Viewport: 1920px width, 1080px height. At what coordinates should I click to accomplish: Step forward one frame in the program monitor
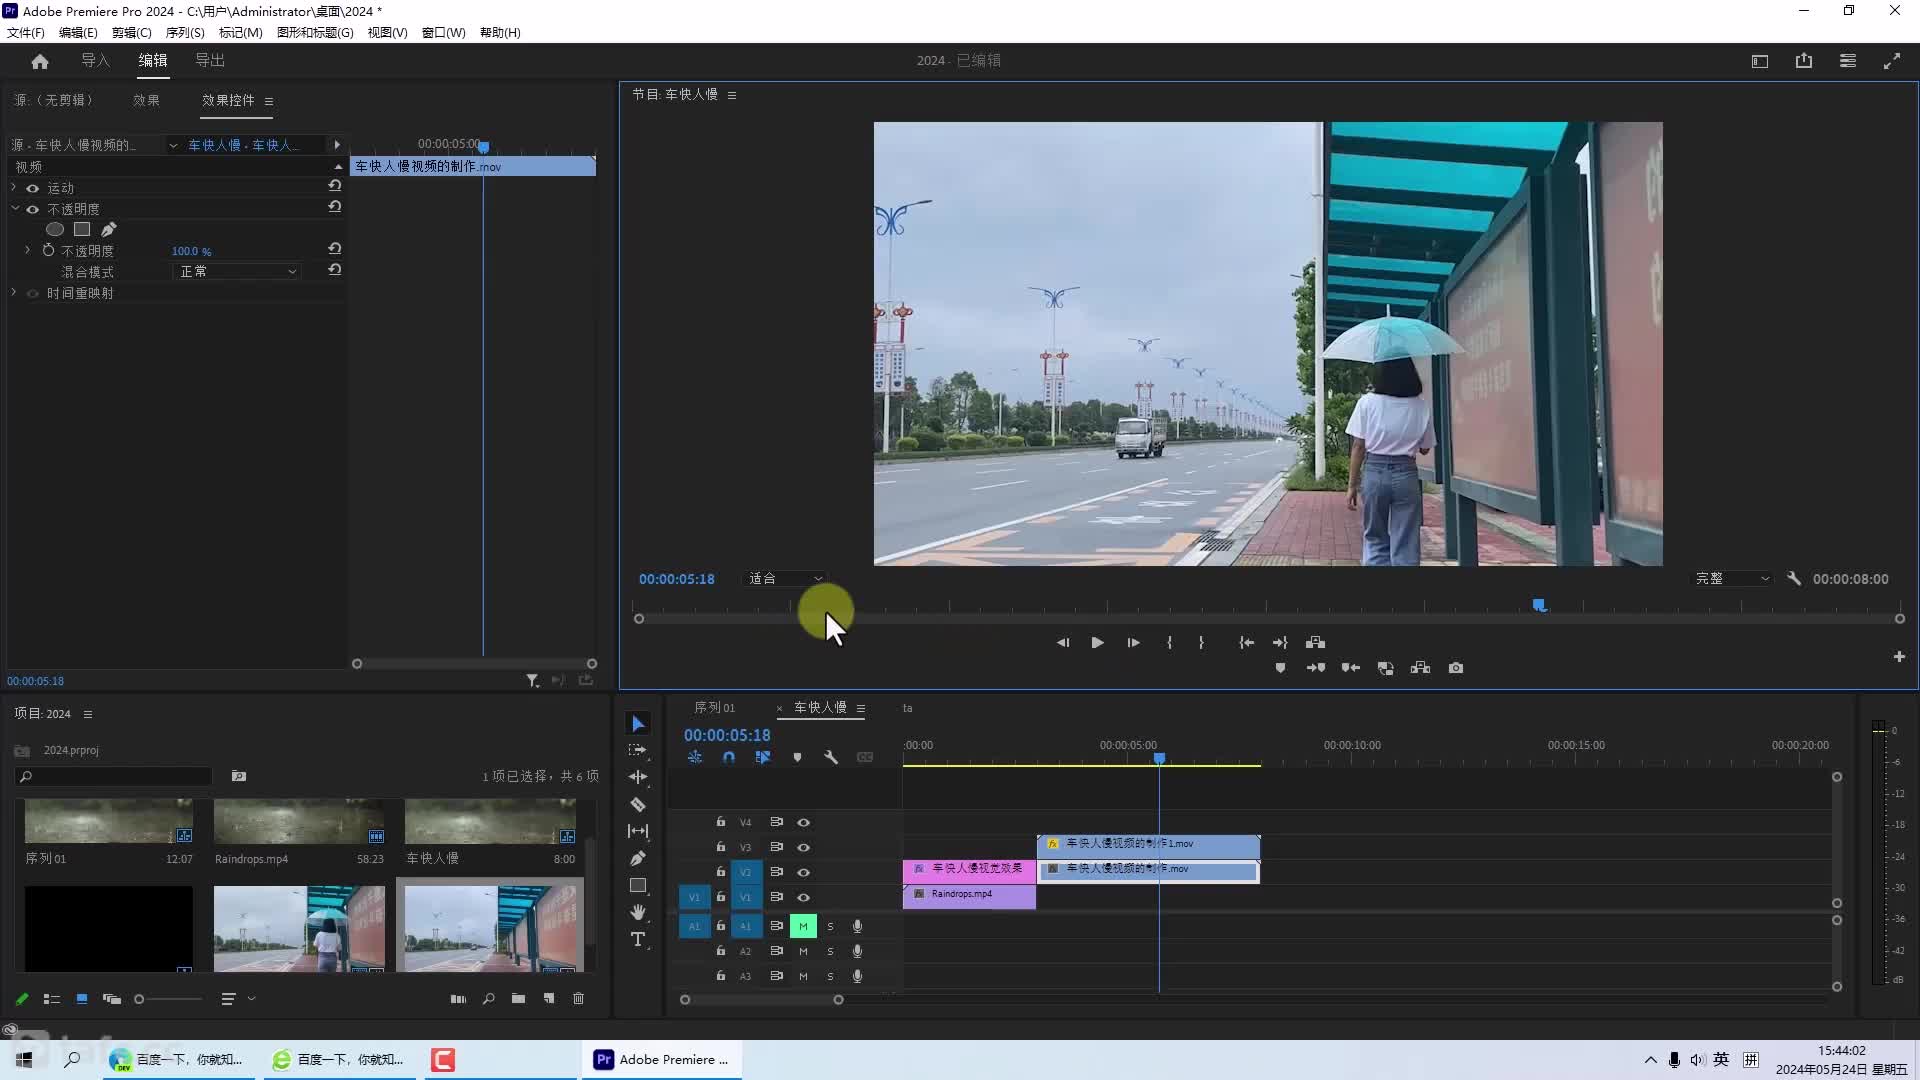tap(1133, 643)
